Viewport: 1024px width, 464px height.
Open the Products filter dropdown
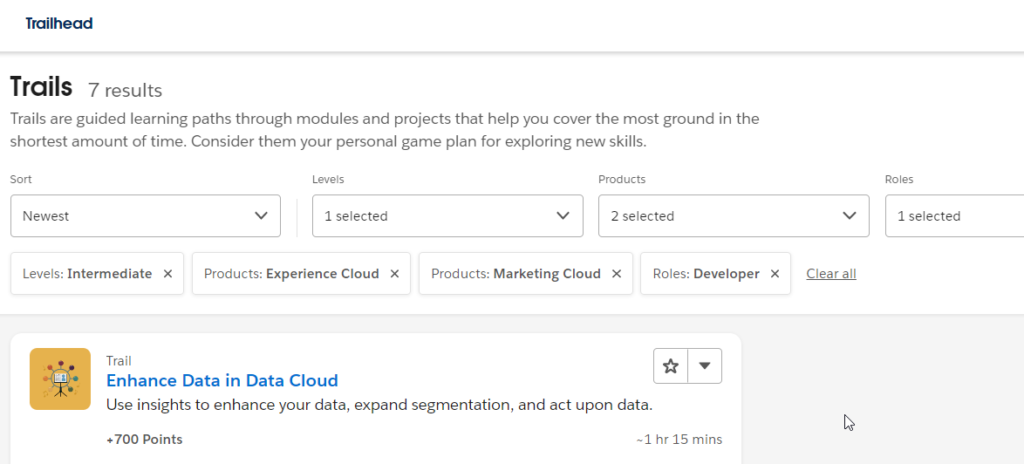click(733, 216)
